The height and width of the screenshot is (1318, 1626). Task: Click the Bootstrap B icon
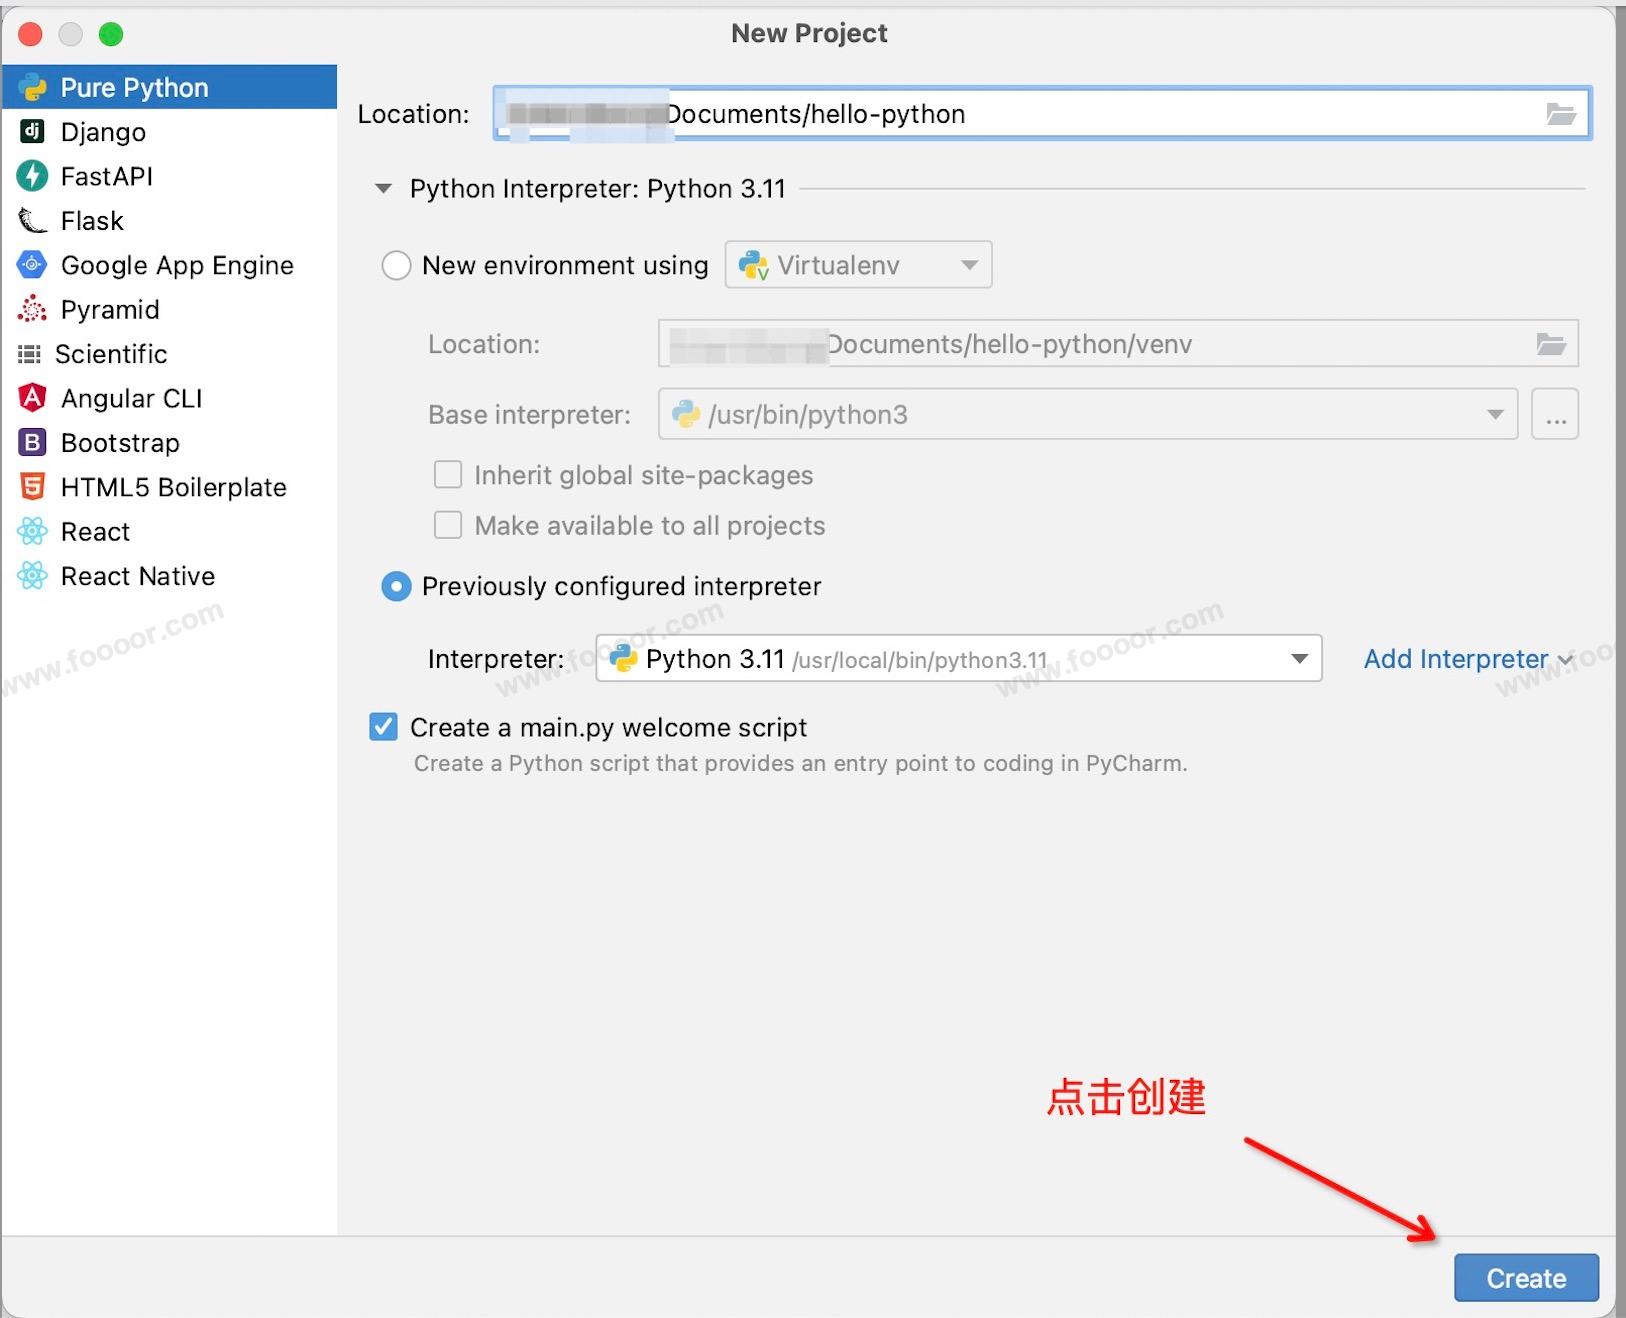[32, 443]
